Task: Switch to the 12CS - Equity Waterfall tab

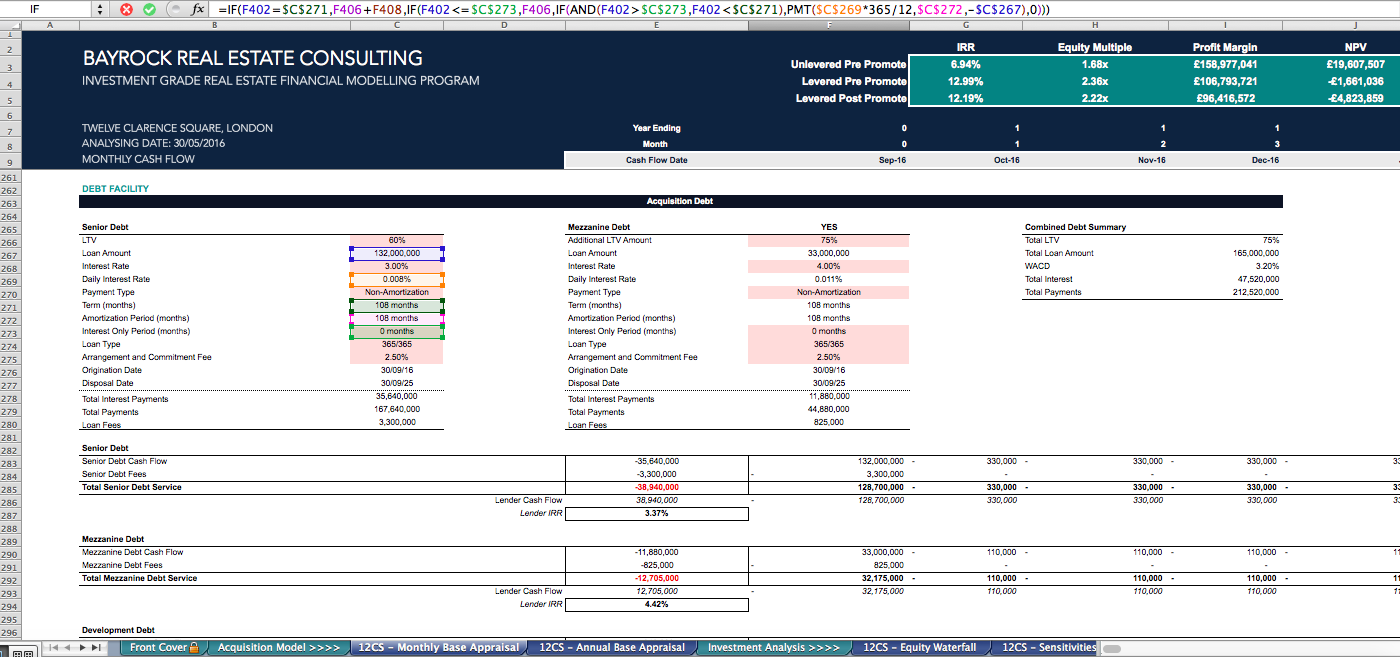Action: coord(919,648)
